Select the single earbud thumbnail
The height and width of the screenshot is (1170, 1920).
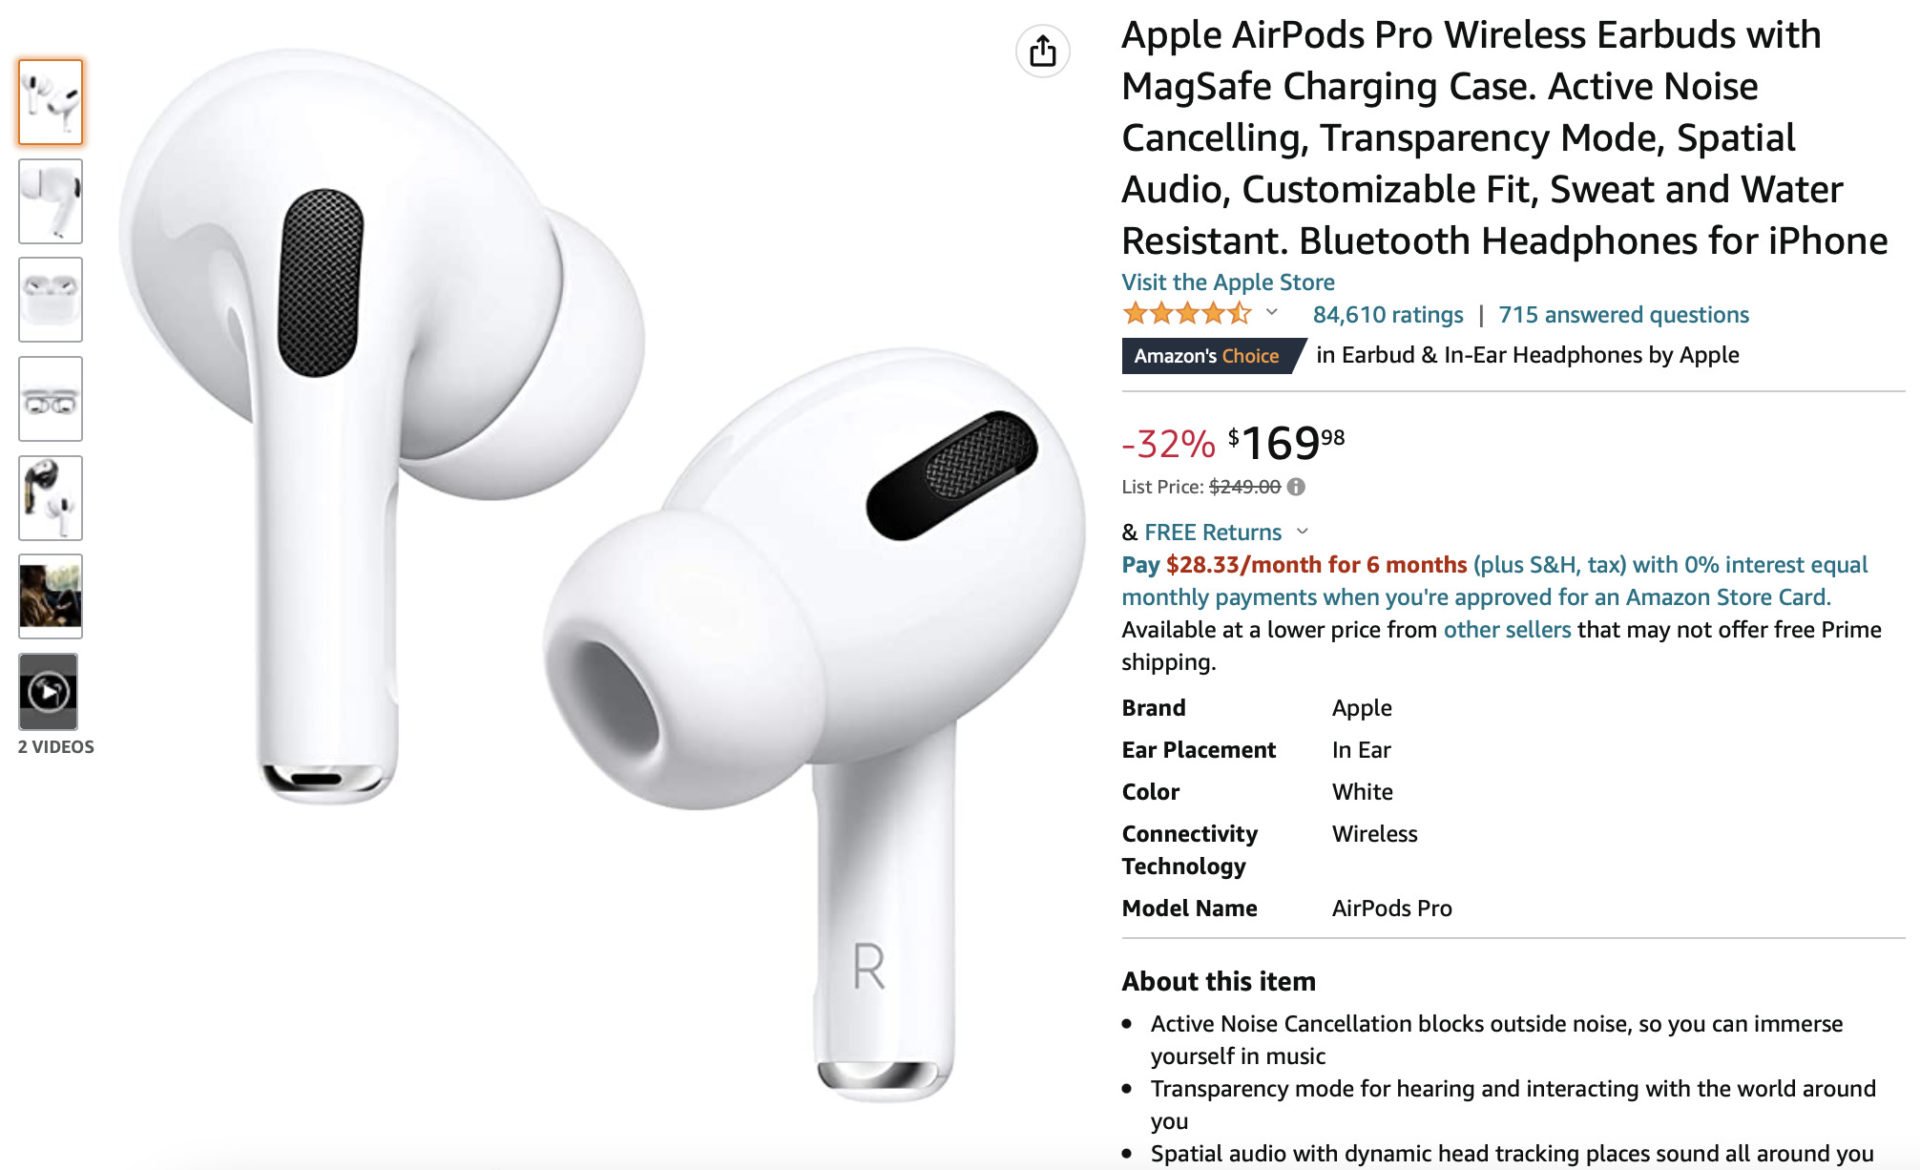pos(50,201)
